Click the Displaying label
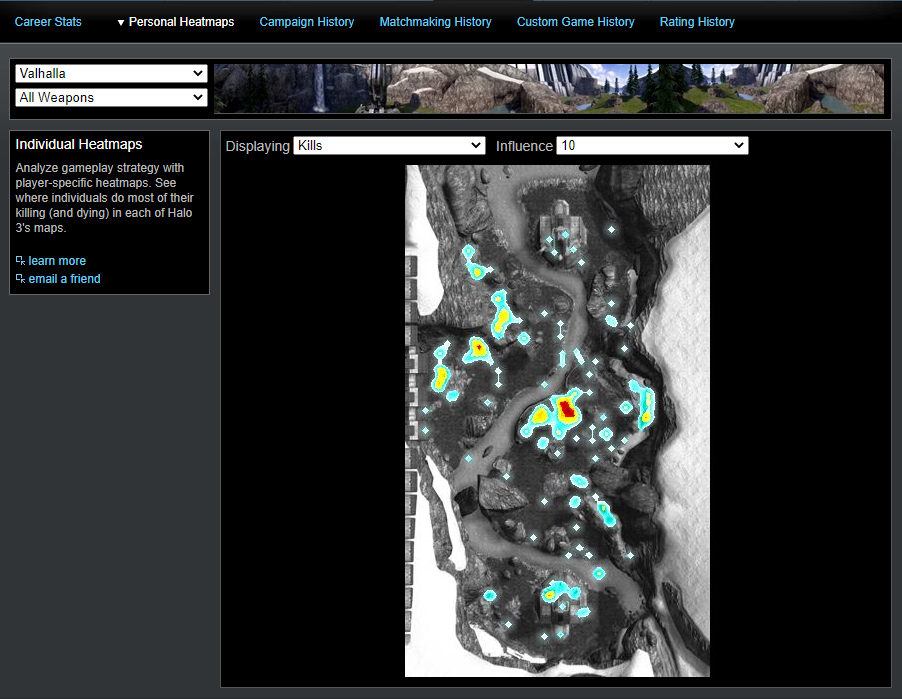The image size is (902, 699). (257, 146)
